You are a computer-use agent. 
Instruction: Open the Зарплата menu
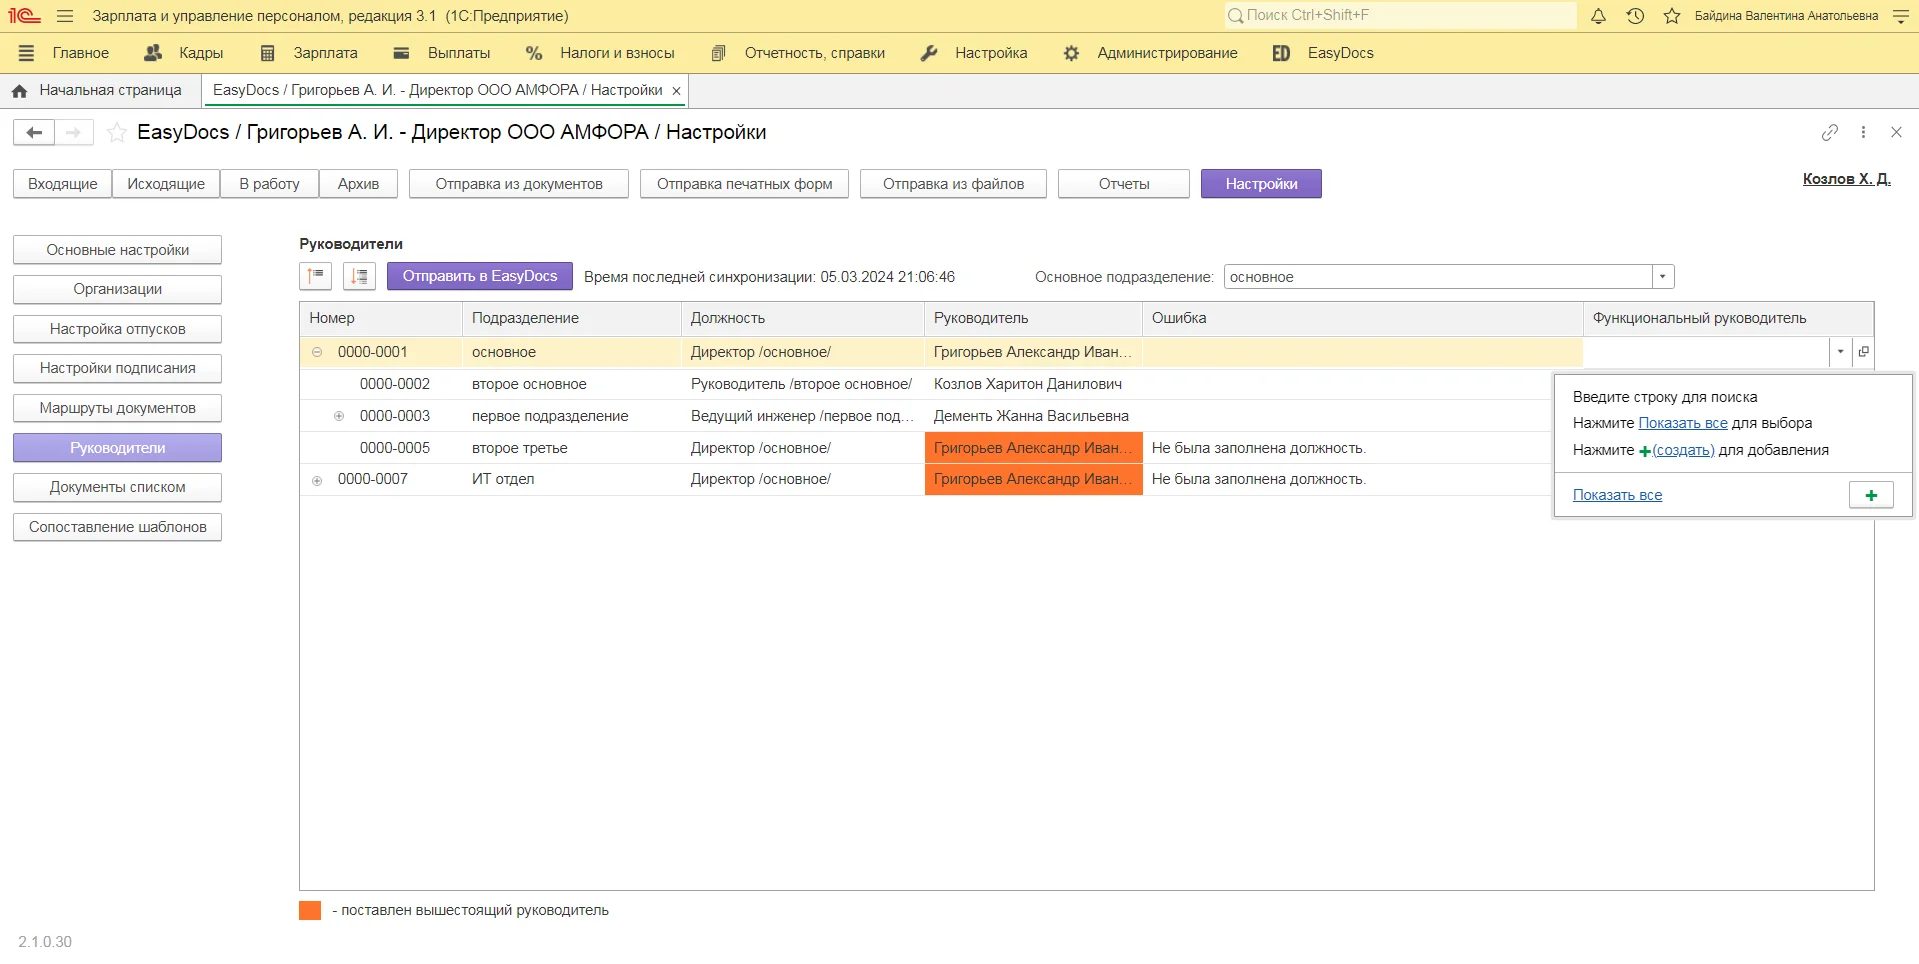pyautogui.click(x=309, y=53)
